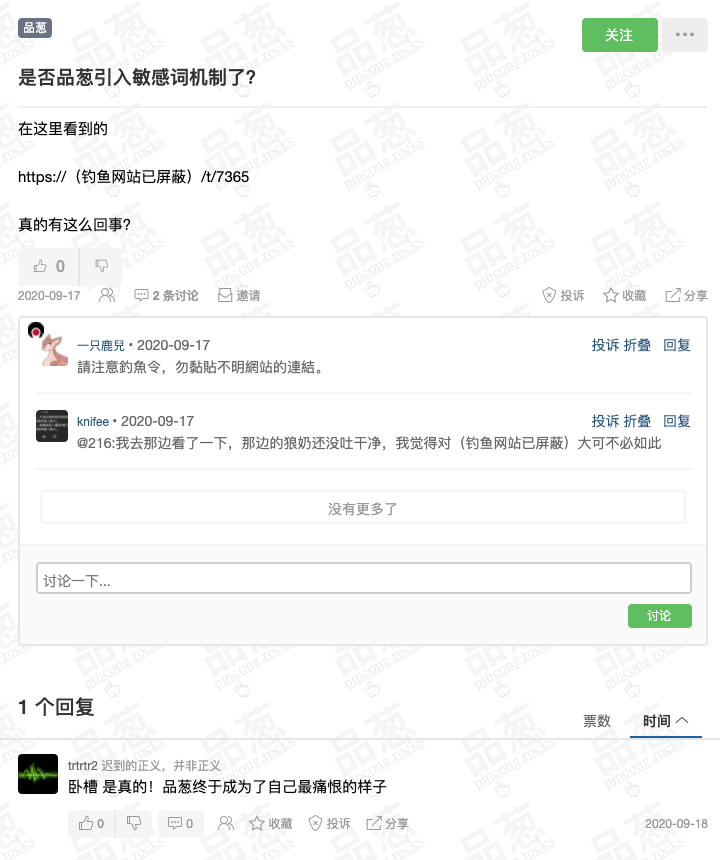Upvote the question with thumbs-up icon

48,266
